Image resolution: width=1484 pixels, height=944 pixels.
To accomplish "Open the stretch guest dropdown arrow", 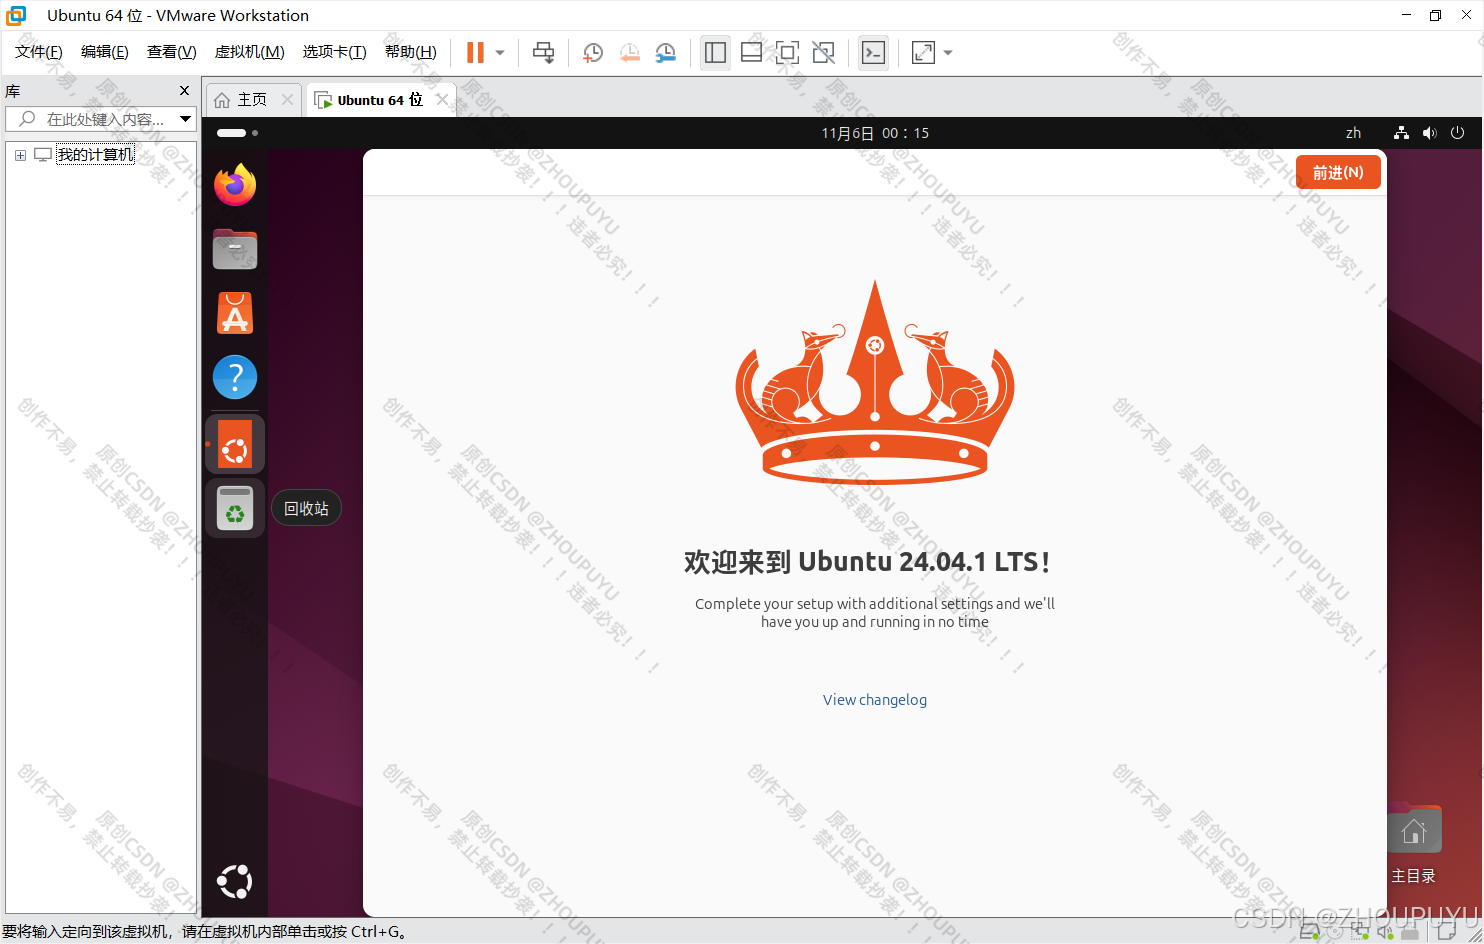I will [x=948, y=53].
